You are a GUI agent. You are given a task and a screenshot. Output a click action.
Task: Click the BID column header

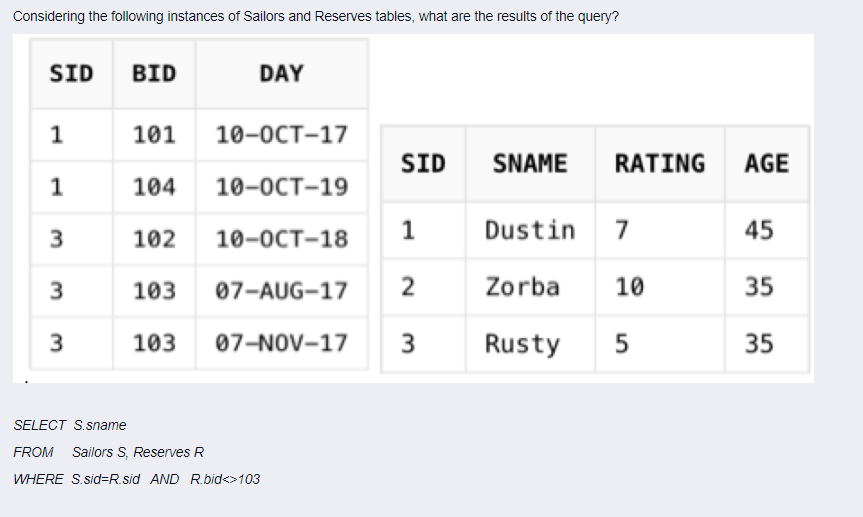click(x=154, y=74)
